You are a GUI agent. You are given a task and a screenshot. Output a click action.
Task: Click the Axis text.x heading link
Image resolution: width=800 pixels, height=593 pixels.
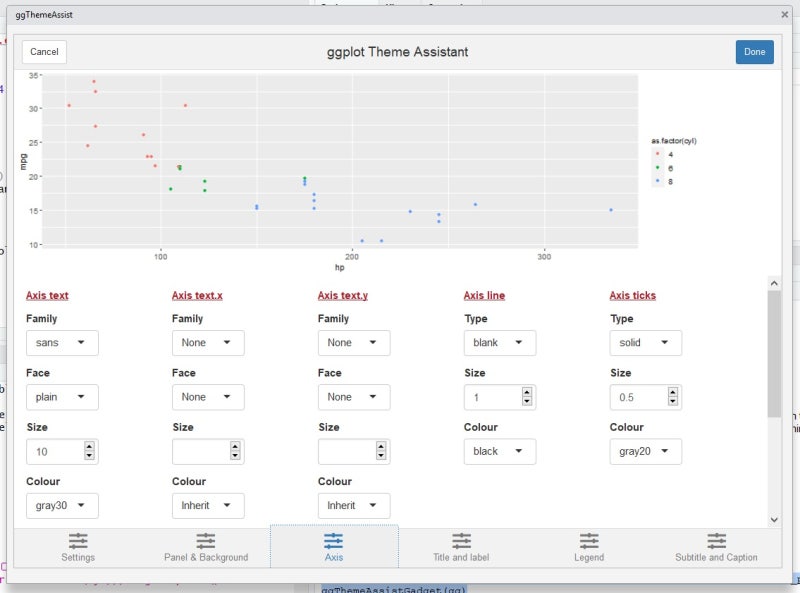pyautogui.click(x=197, y=295)
